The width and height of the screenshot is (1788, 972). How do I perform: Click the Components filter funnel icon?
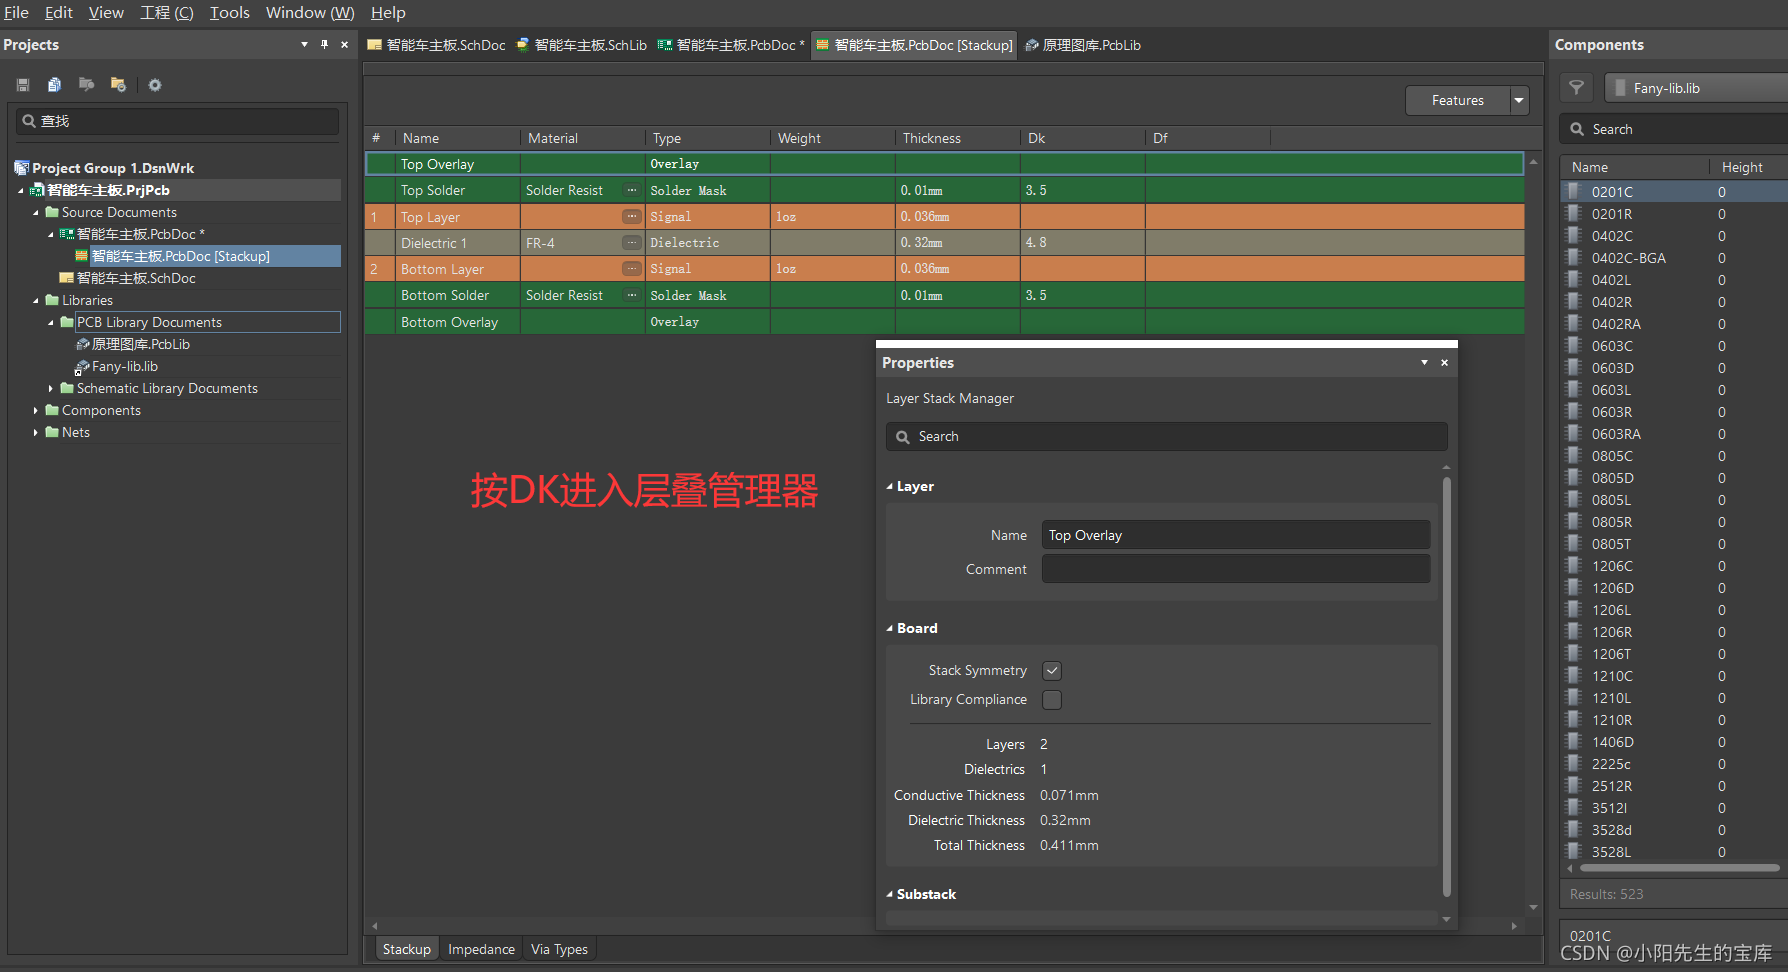click(1576, 88)
